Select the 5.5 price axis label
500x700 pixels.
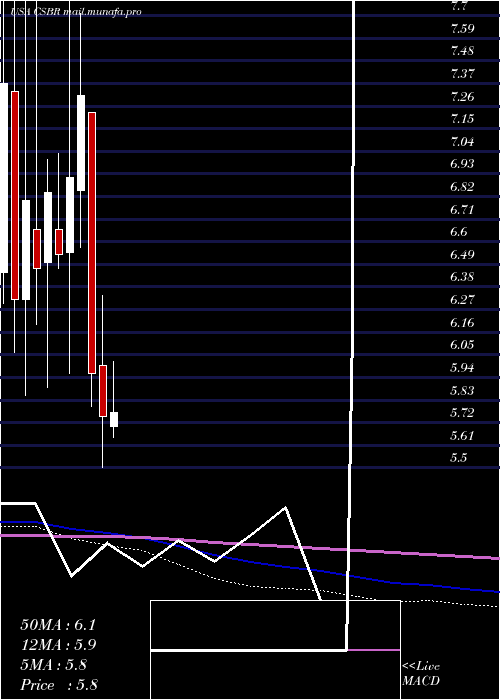point(459,458)
